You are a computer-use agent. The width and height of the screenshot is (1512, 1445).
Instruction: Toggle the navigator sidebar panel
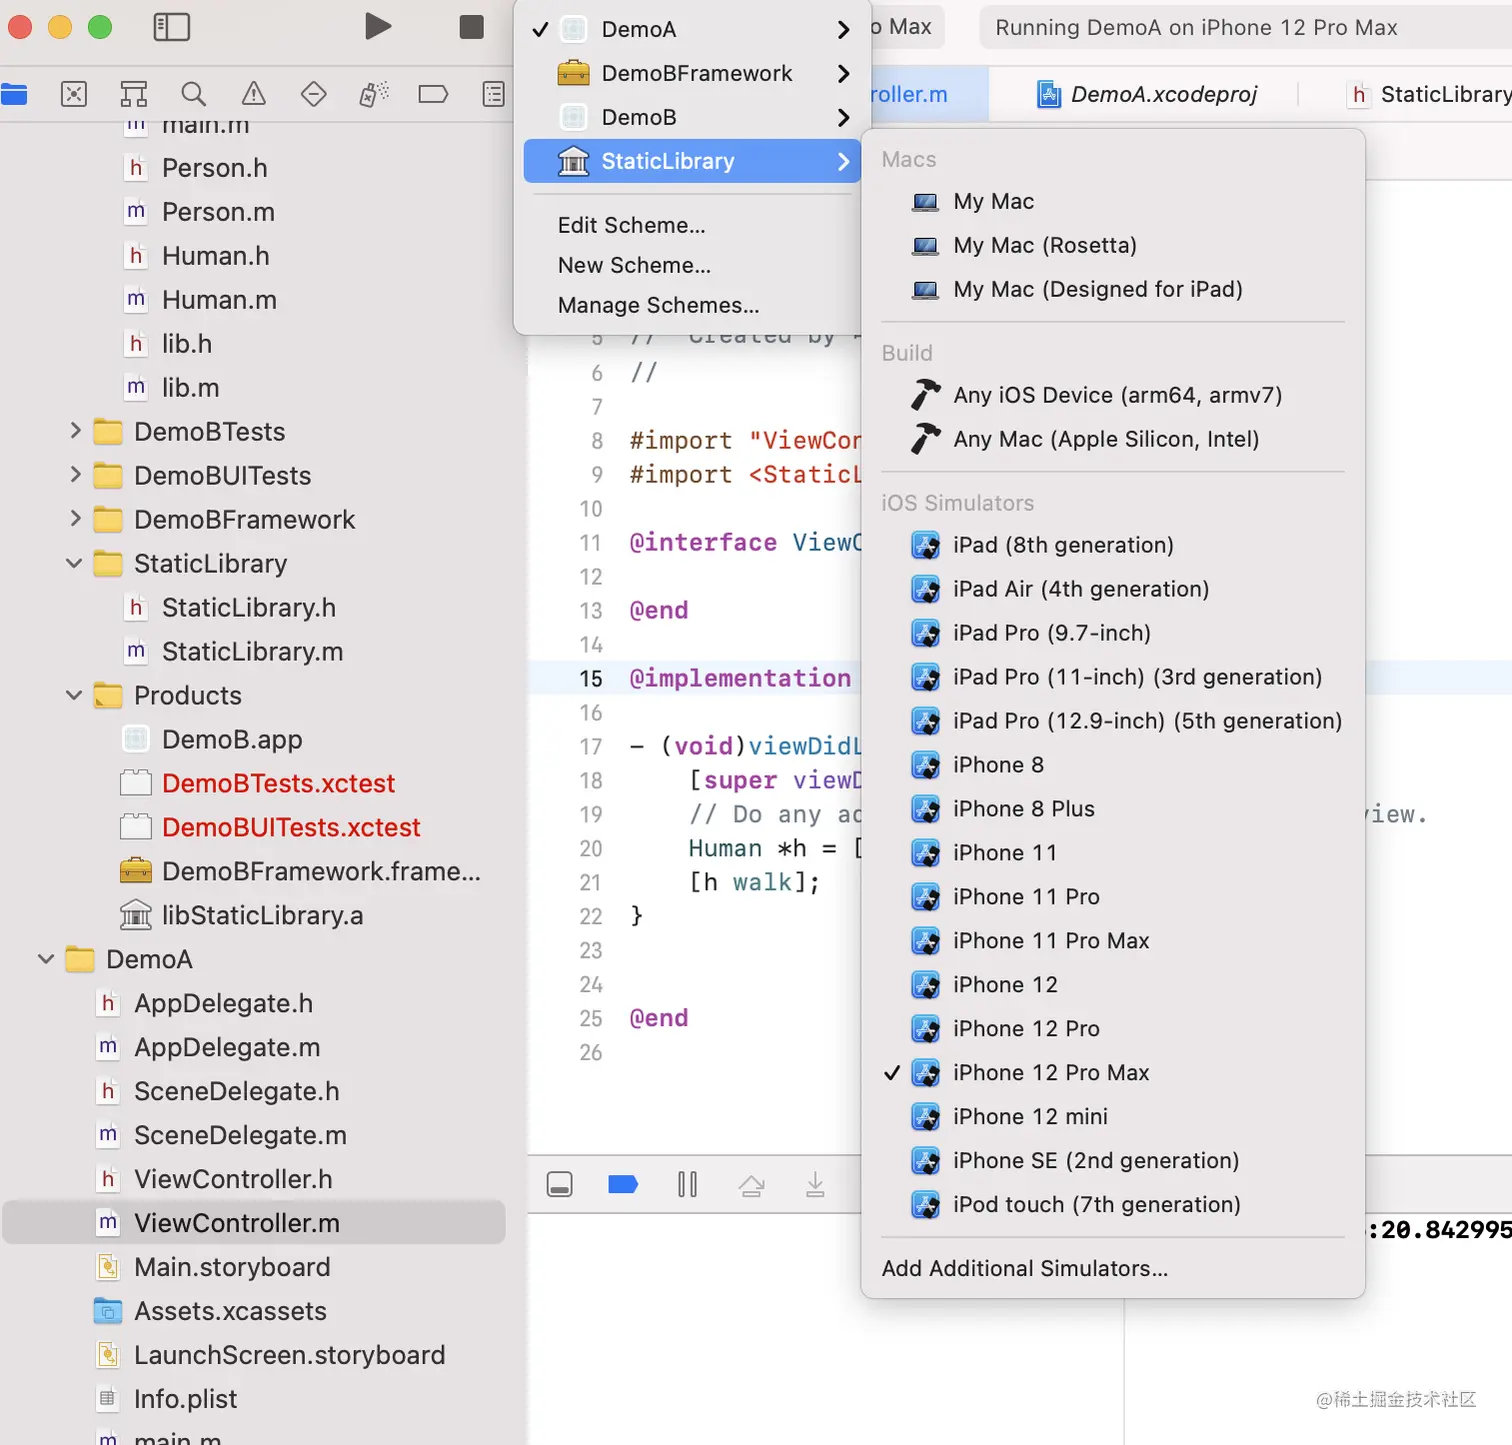(171, 27)
